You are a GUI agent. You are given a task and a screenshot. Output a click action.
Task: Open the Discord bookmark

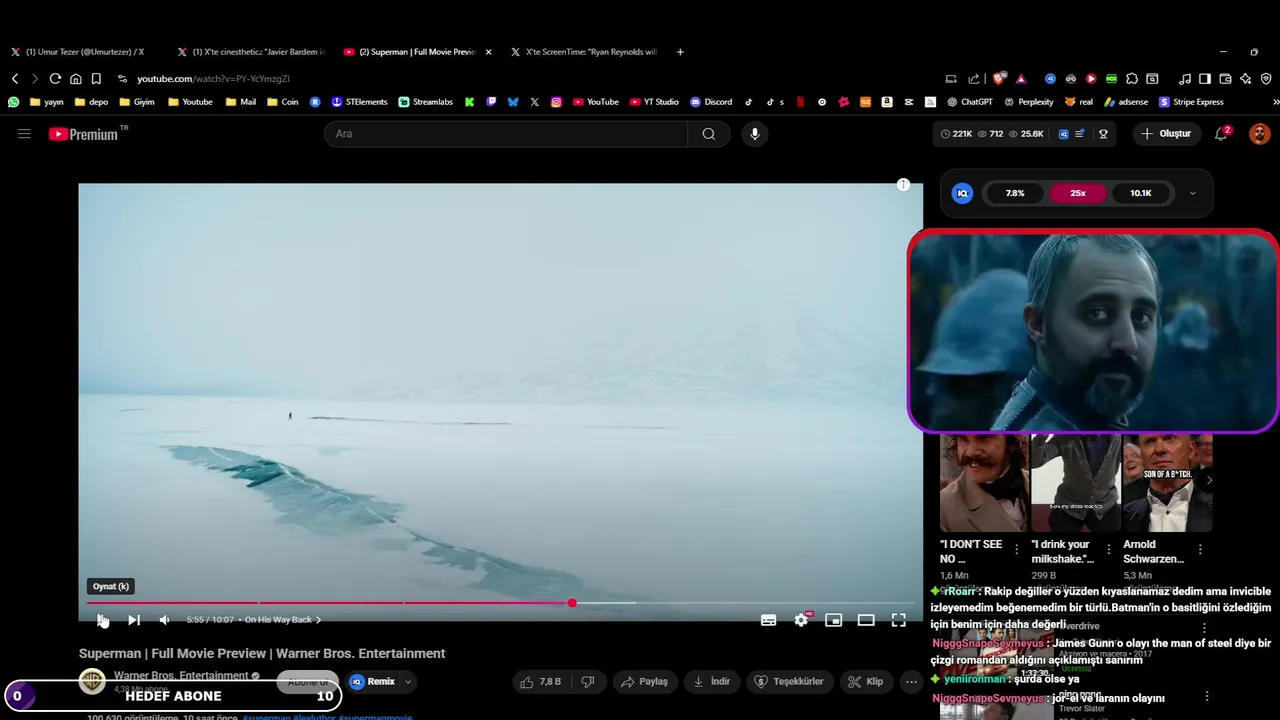(711, 102)
